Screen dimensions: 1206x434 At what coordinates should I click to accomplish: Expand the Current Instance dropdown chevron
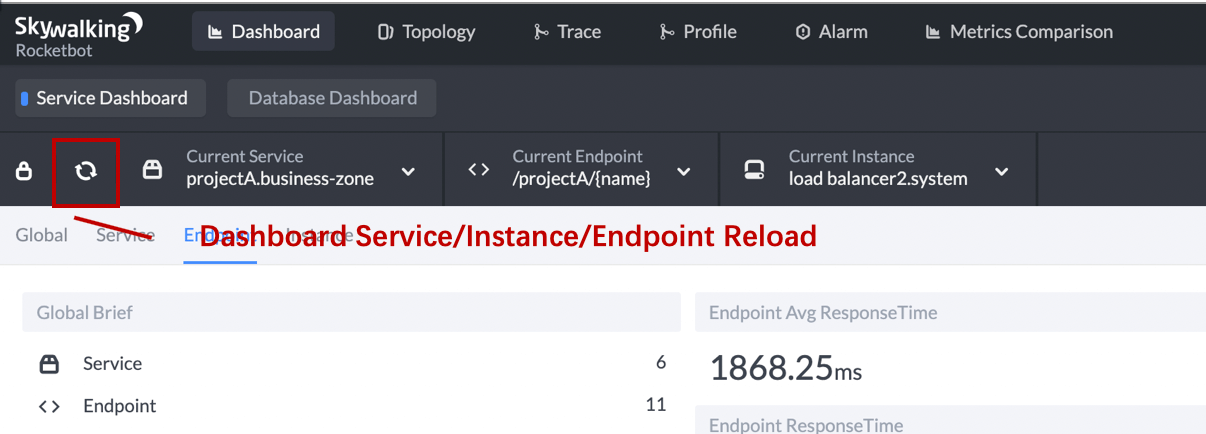[1002, 172]
